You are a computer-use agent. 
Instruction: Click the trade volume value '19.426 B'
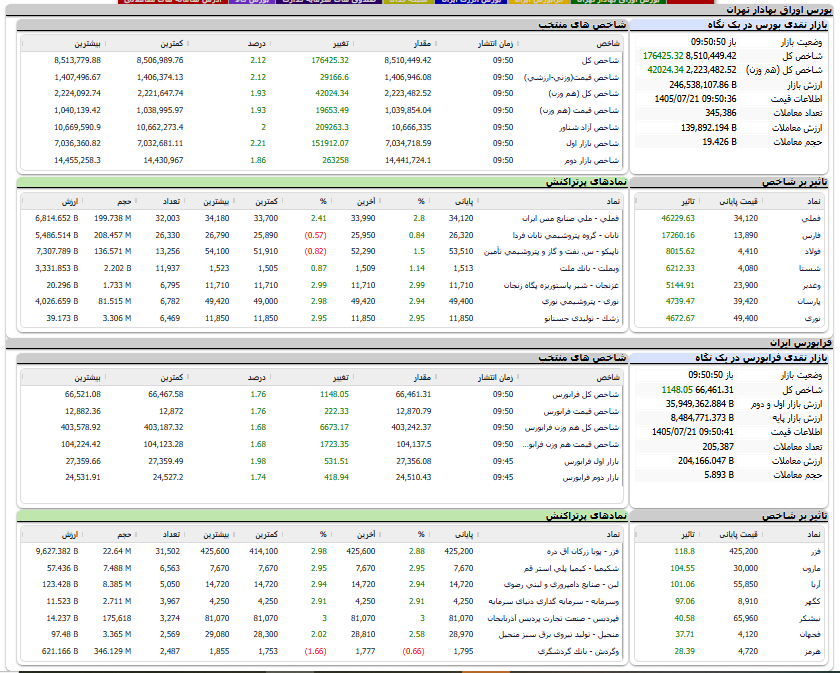click(x=719, y=142)
